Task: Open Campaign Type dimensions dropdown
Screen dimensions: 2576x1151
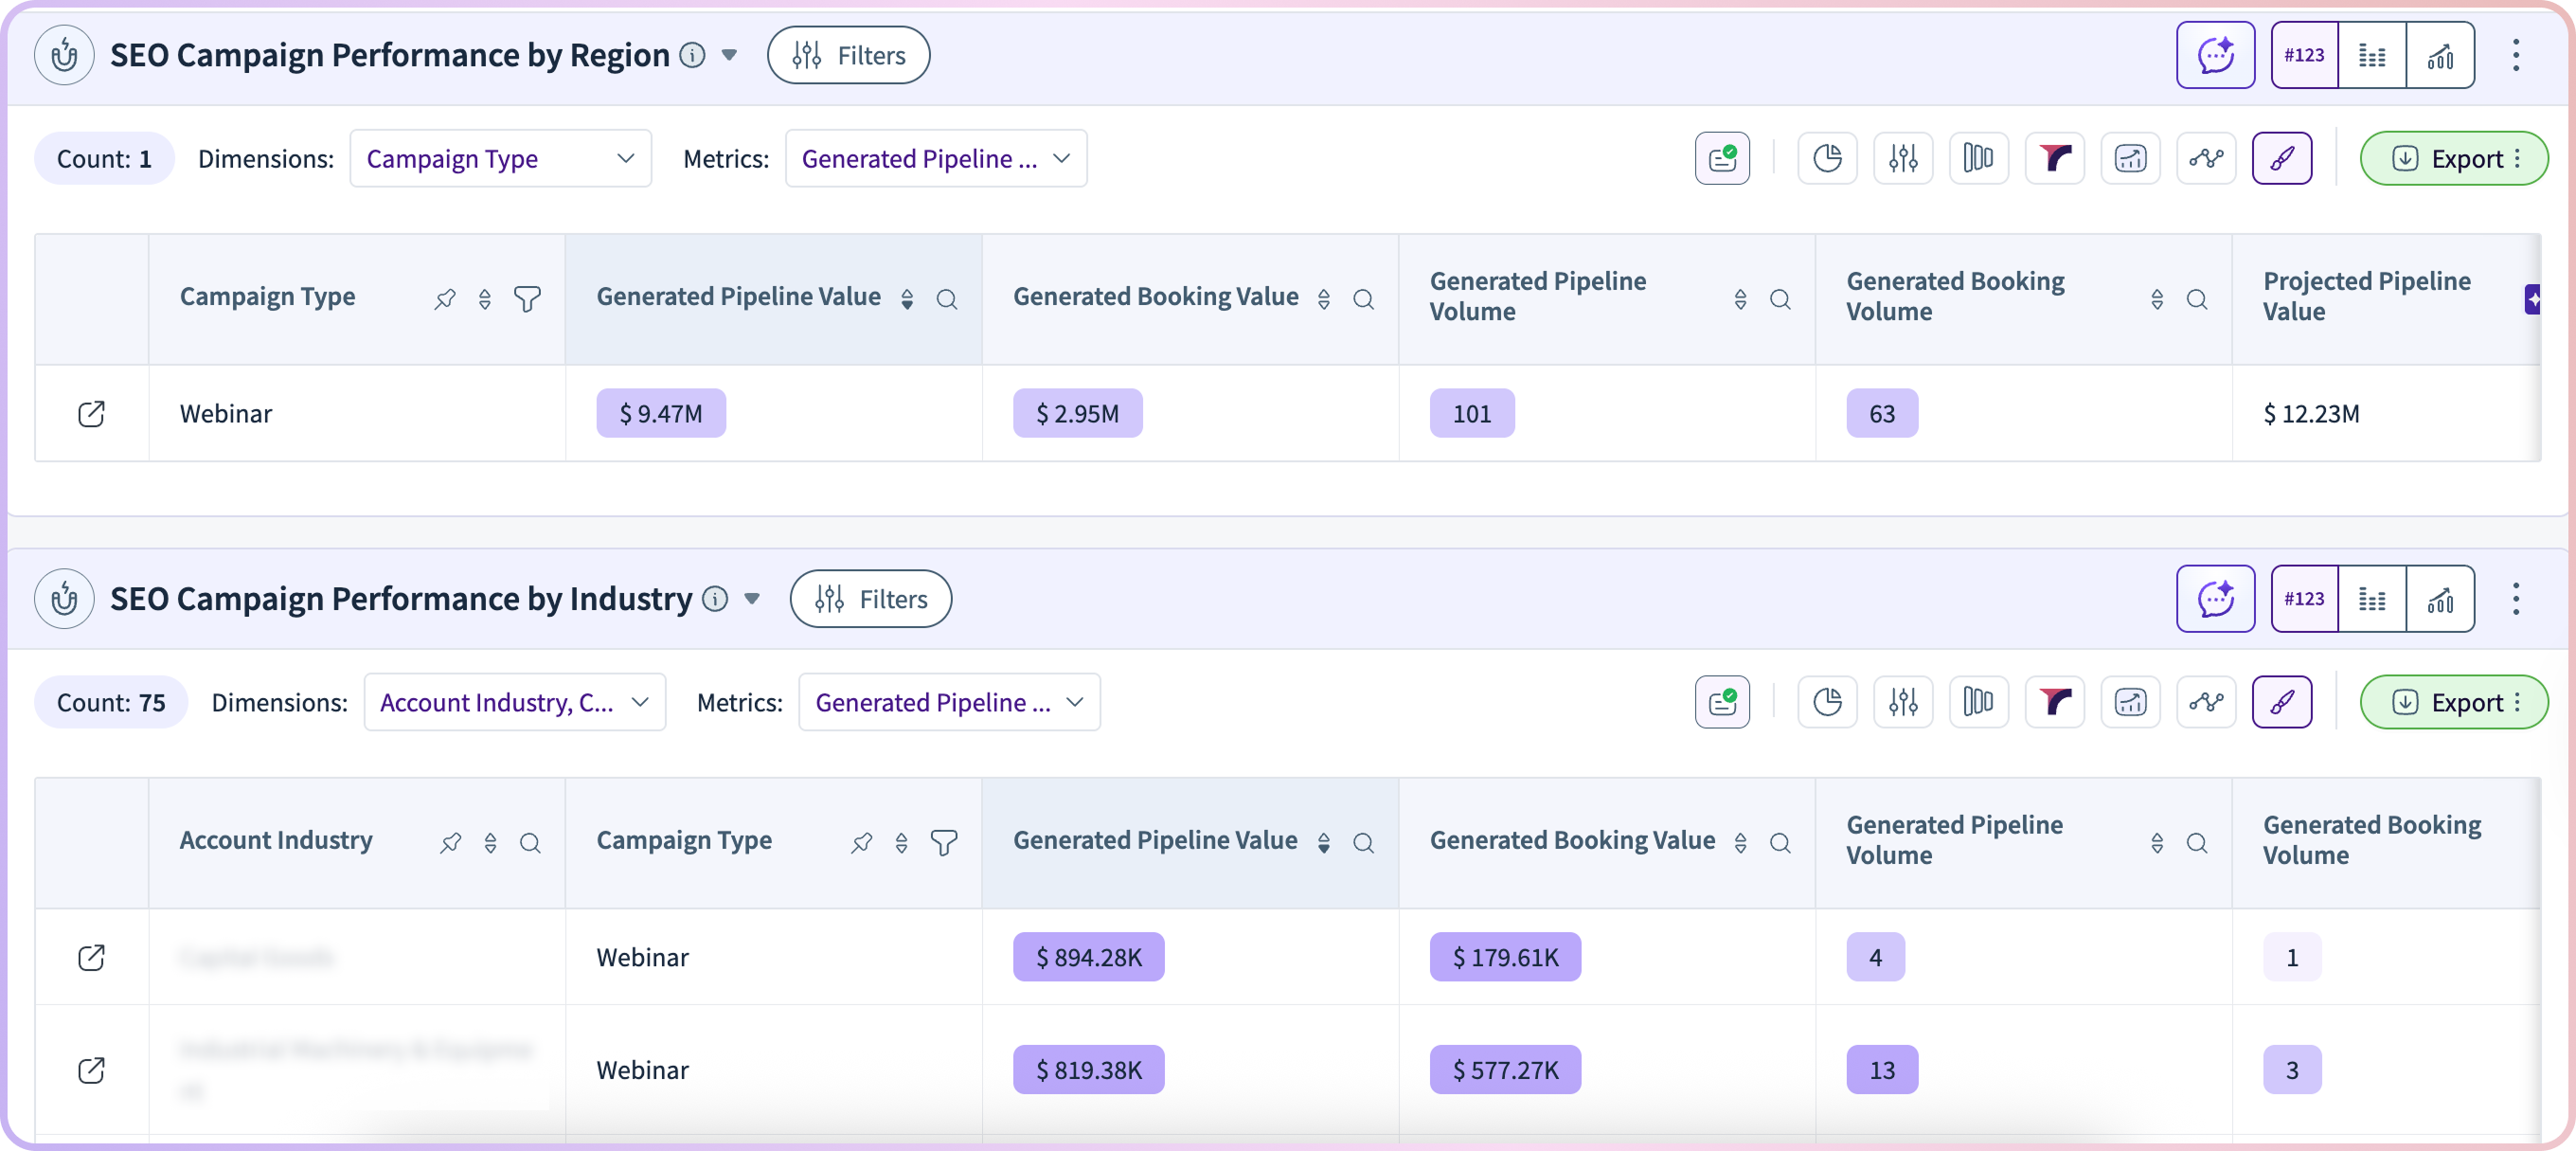Action: [x=500, y=158]
